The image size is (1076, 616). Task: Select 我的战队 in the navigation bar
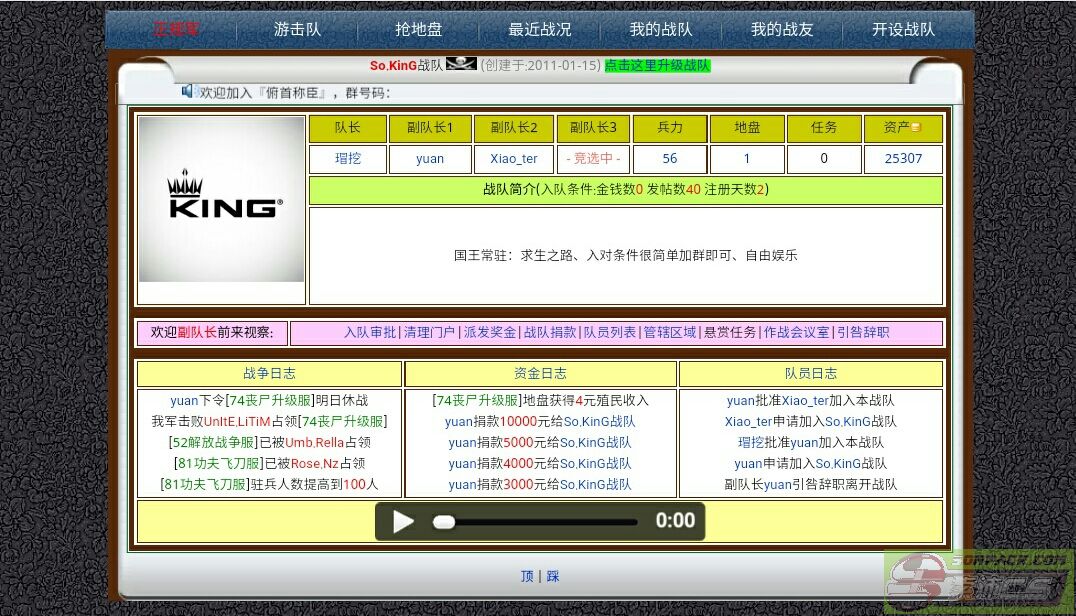[660, 29]
